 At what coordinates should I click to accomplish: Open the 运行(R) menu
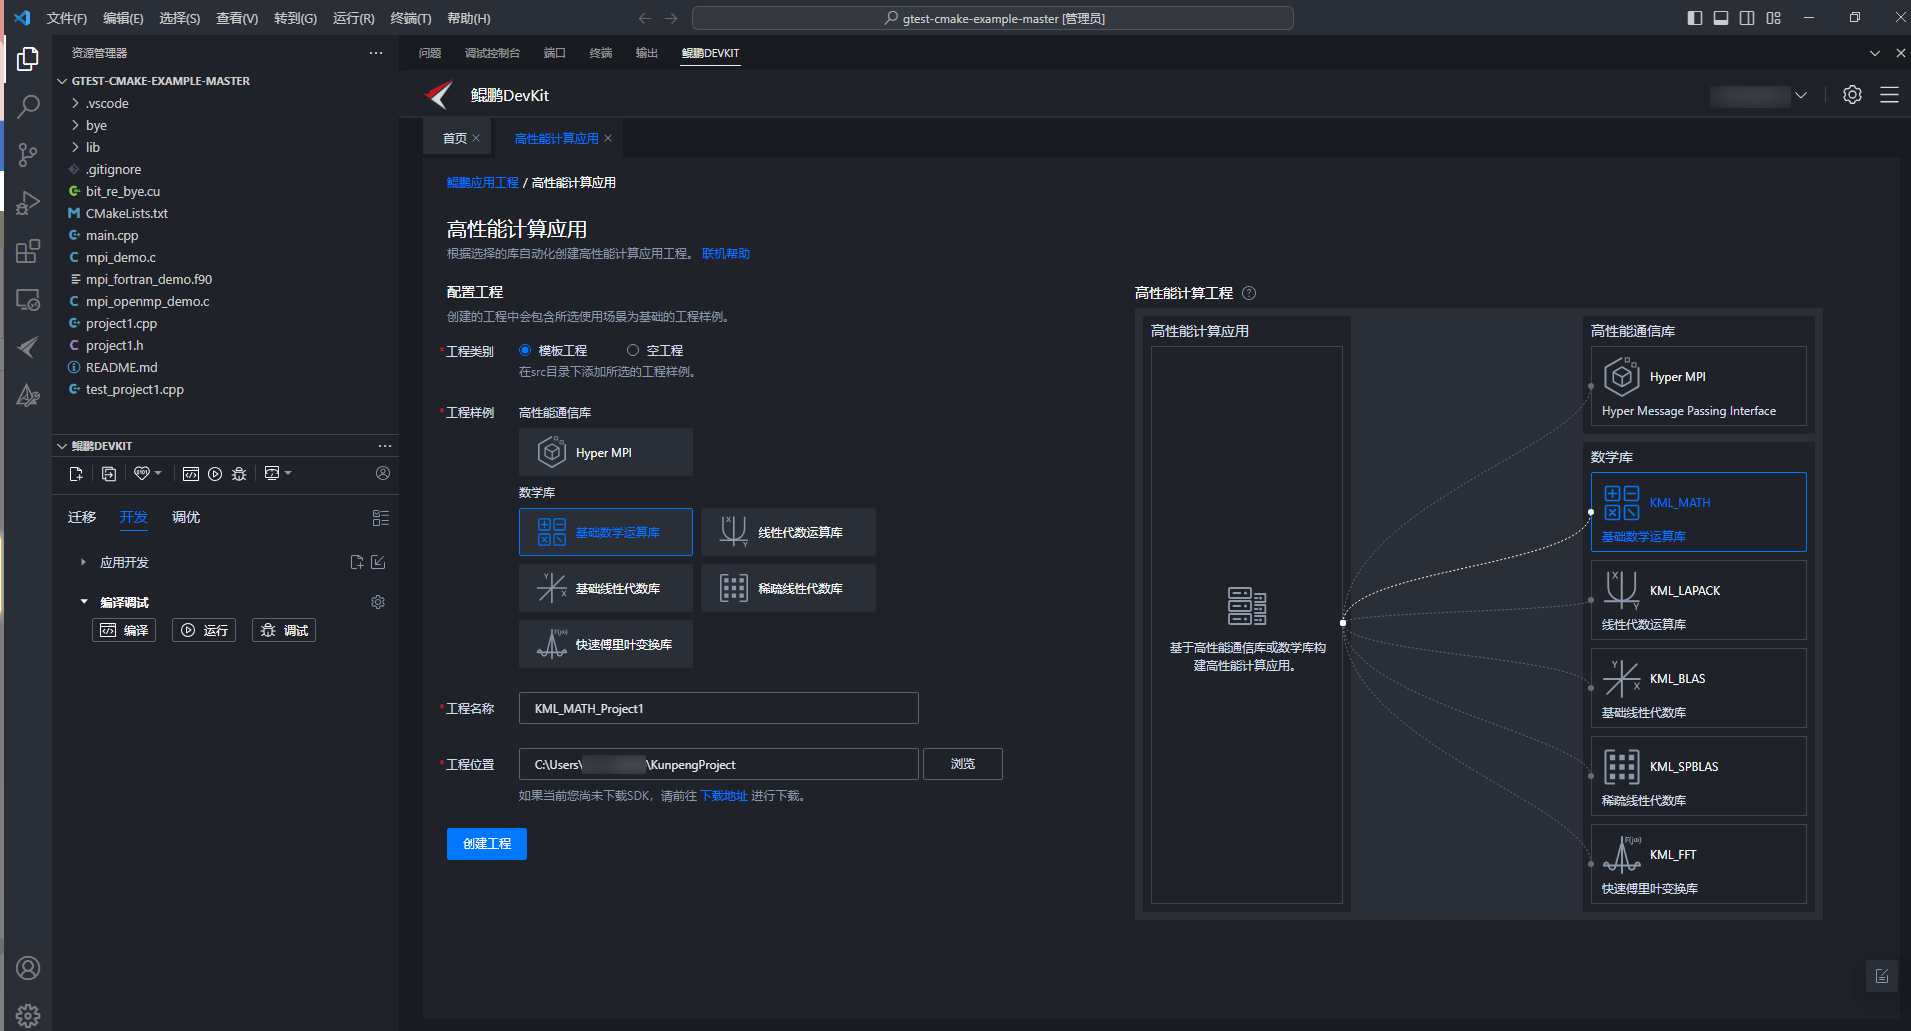pyautogui.click(x=353, y=18)
